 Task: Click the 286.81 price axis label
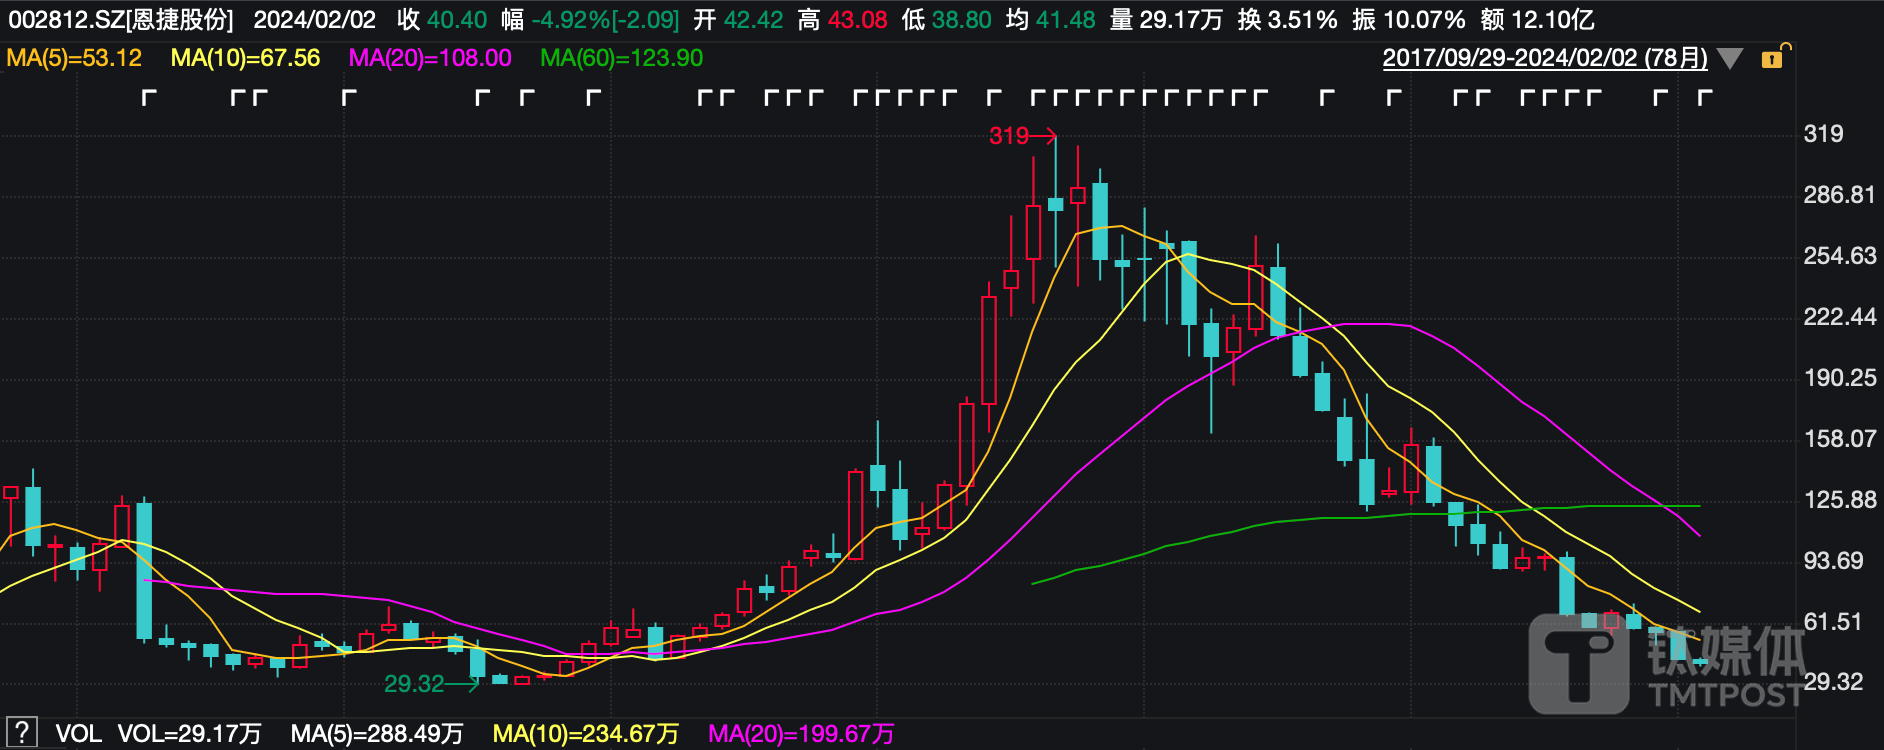pyautogui.click(x=1839, y=195)
